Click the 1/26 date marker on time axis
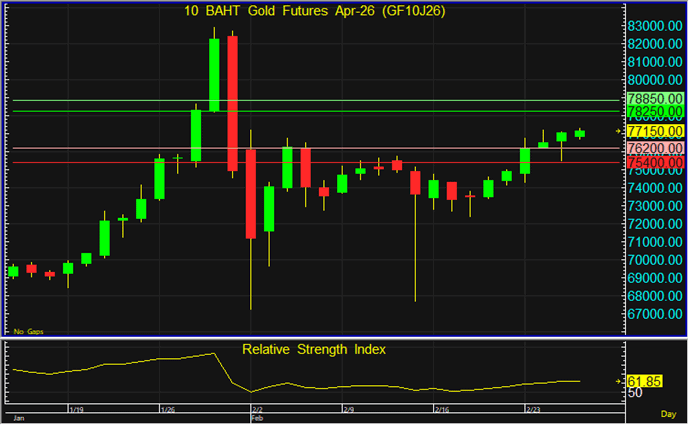 tap(168, 409)
